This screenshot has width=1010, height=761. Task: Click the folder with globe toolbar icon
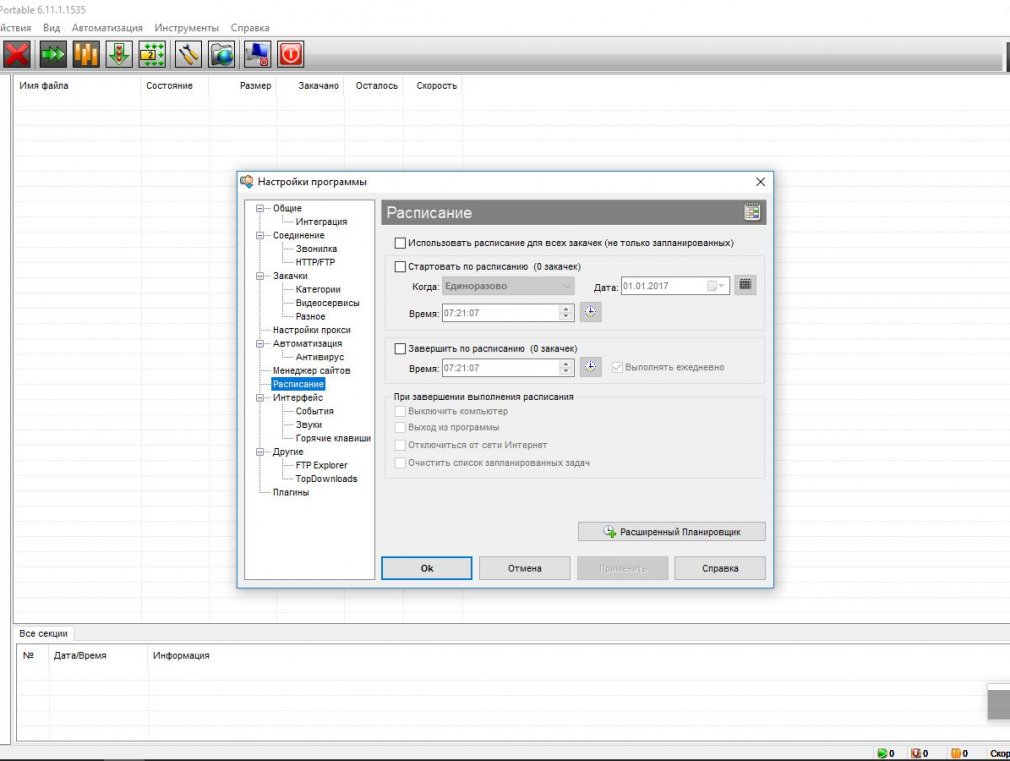click(222, 54)
